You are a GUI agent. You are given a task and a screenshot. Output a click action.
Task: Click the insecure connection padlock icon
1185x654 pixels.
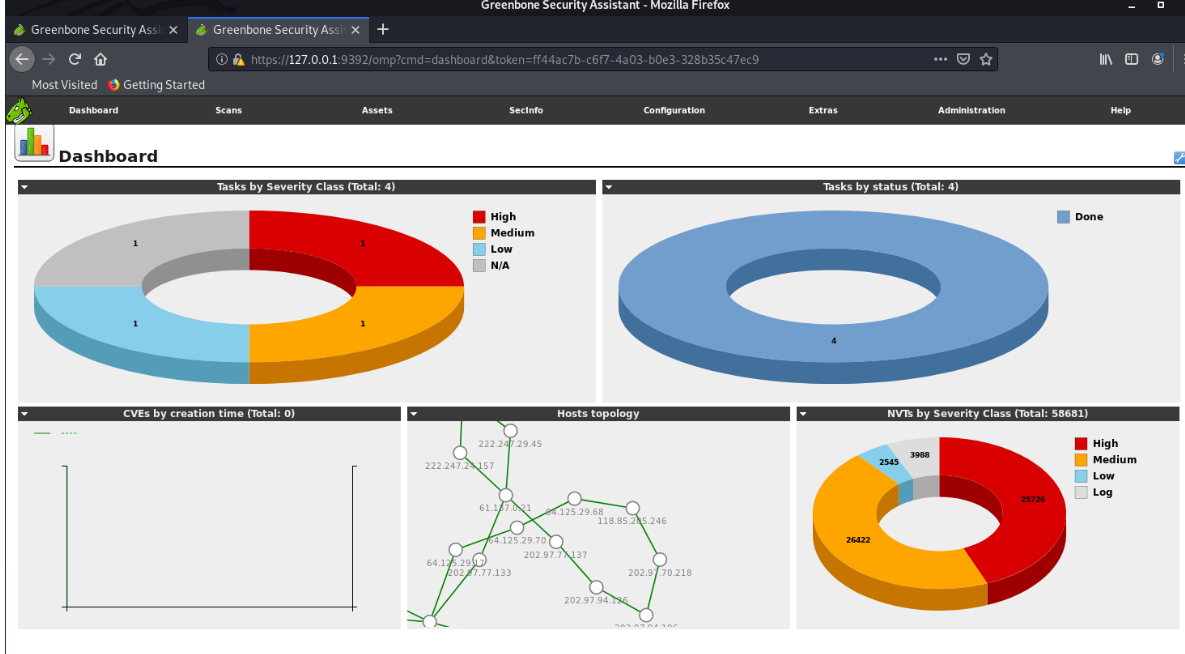click(x=239, y=59)
